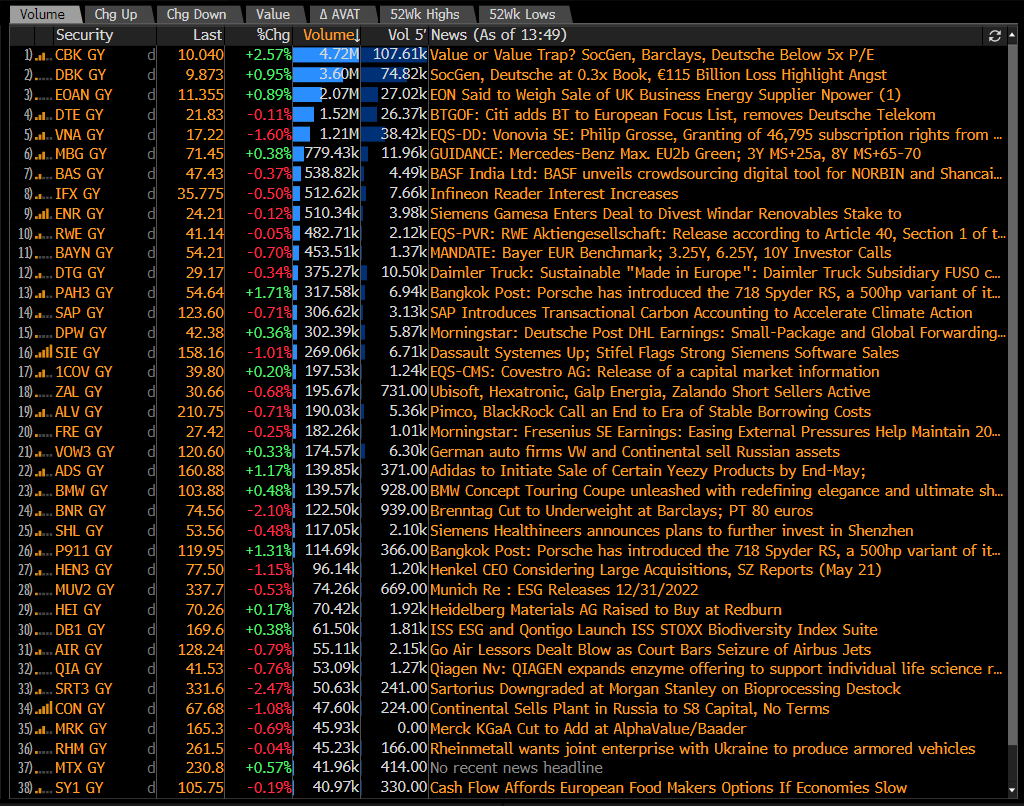Screen dimensions: 1024x806
Task: Click 'No recent news headline' for MTX GY
Action: coord(516,768)
